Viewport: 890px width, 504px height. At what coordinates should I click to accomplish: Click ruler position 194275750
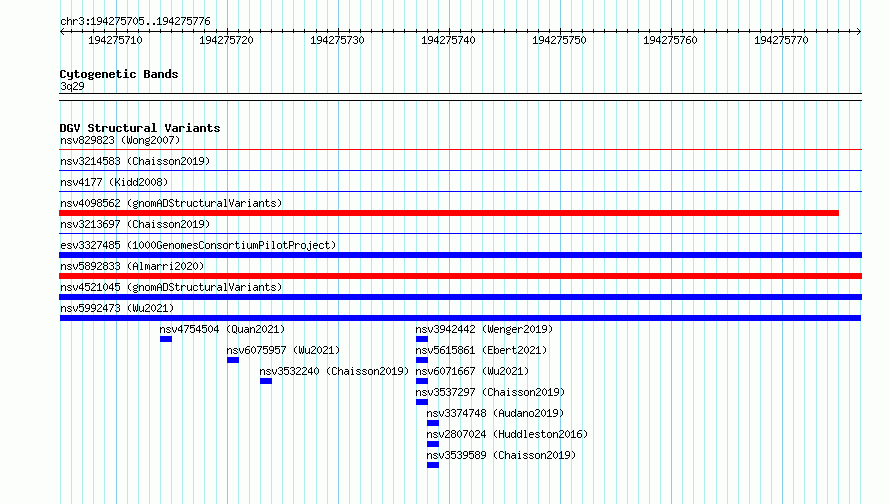(559, 40)
